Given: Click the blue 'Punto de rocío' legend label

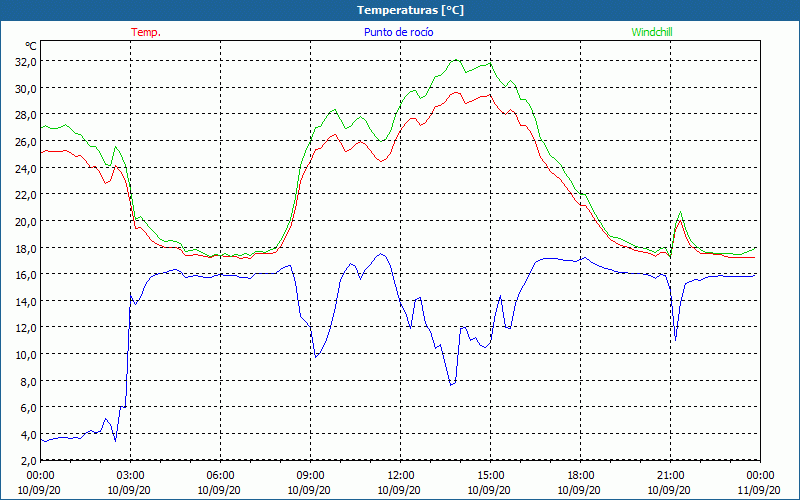Looking at the screenshot, I should pyautogui.click(x=398, y=32).
